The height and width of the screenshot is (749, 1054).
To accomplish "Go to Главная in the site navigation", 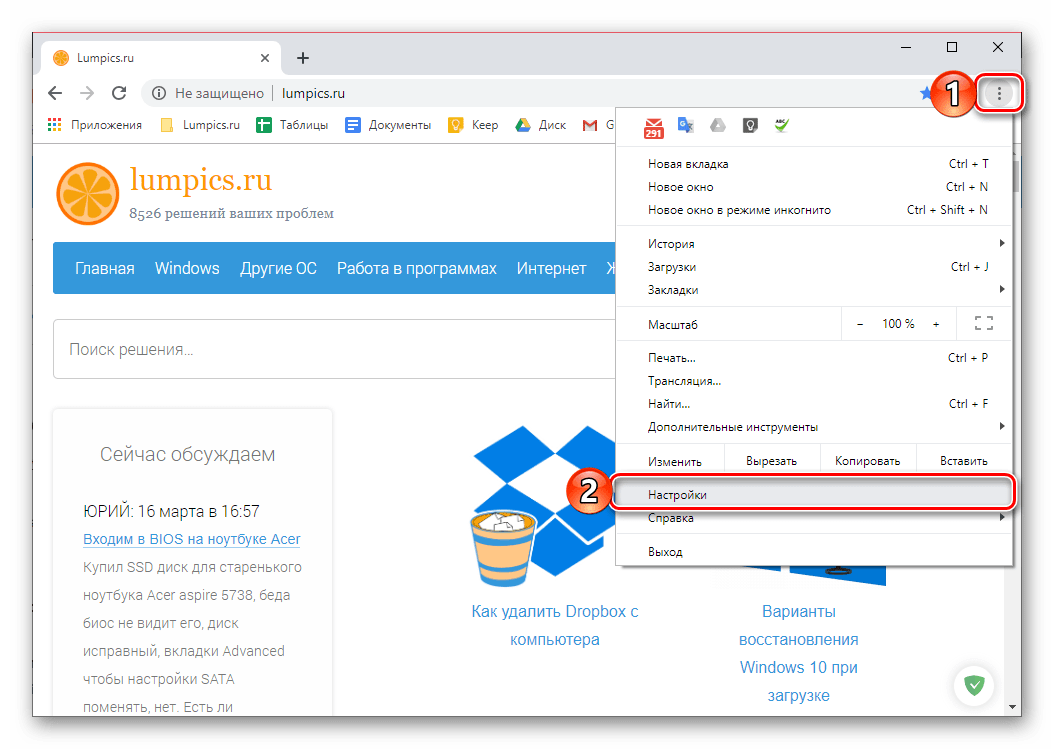I will (105, 268).
